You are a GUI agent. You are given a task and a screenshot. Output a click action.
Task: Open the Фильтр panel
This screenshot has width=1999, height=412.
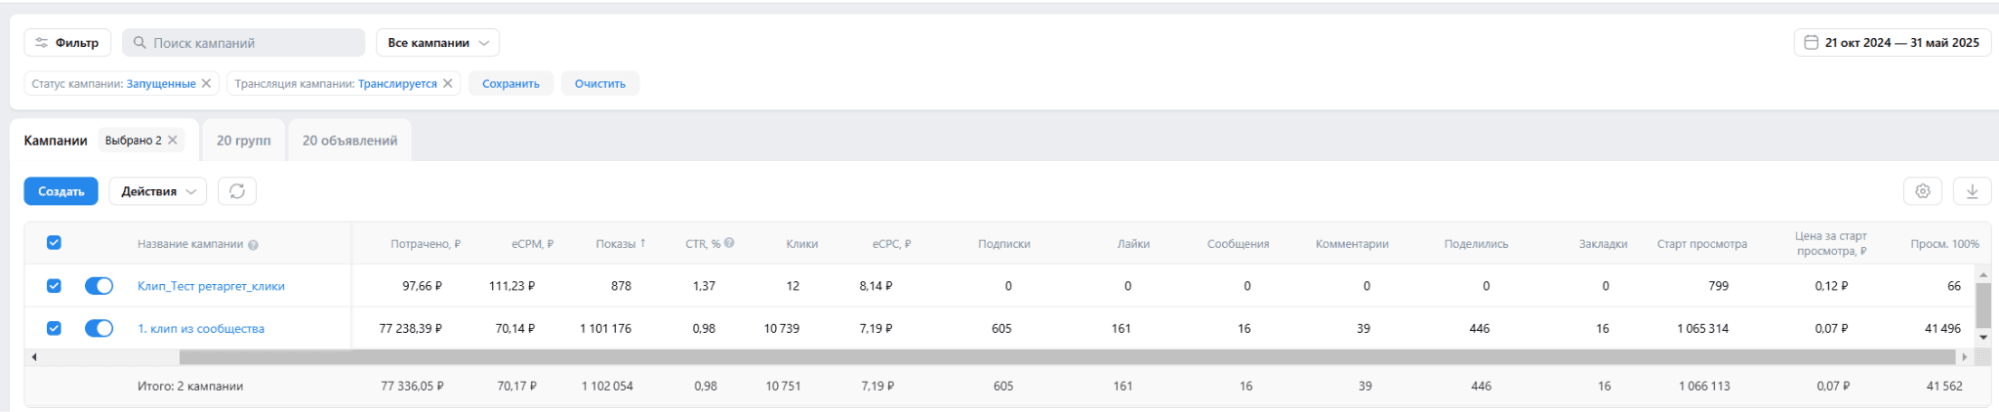[x=67, y=42]
